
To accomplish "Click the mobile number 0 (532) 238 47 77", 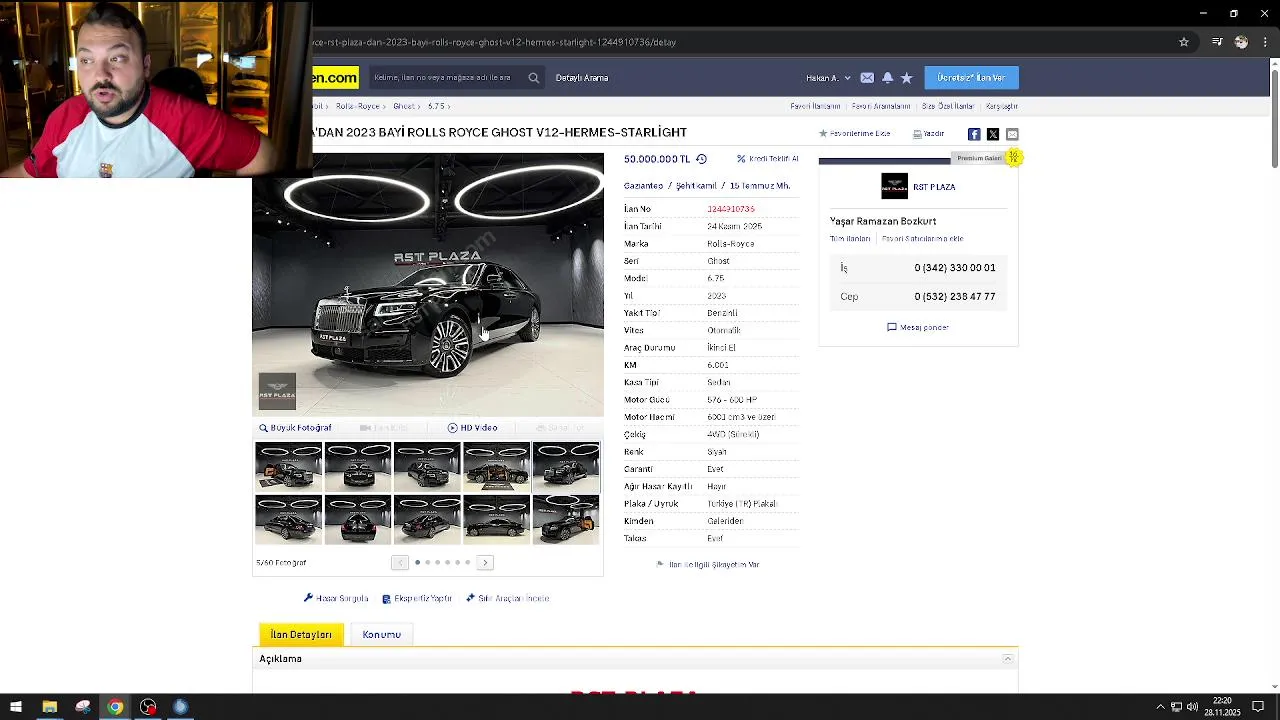I will [954, 297].
